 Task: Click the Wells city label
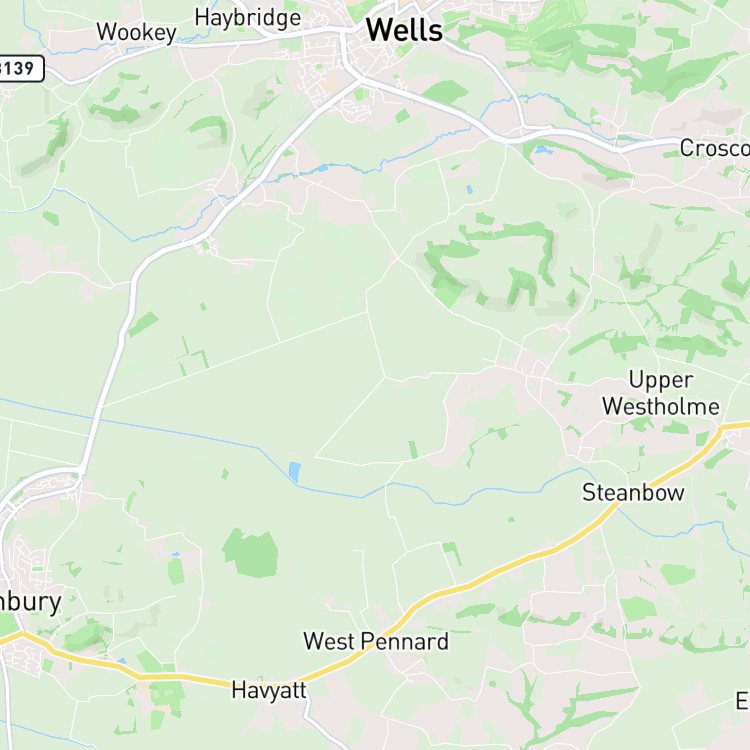tap(404, 30)
